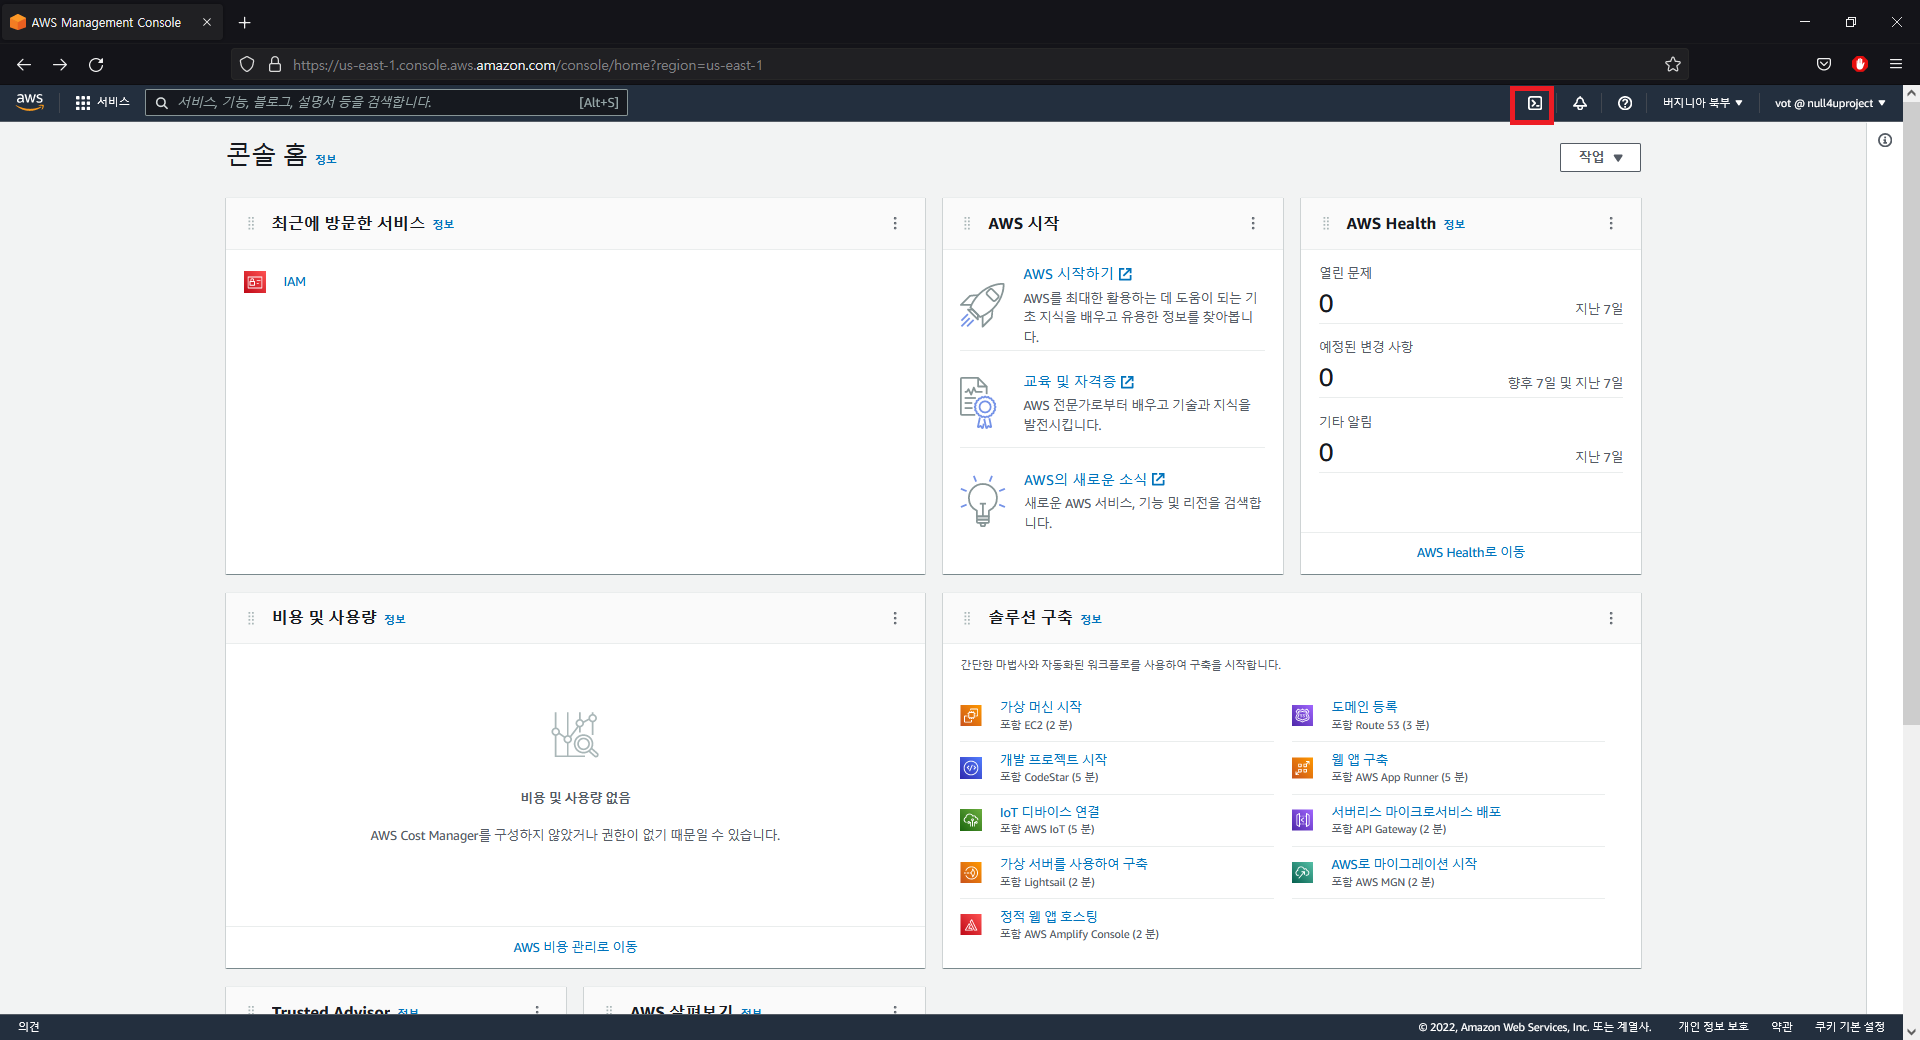The width and height of the screenshot is (1920, 1040).
Task: Open options menu for AWS 시작 widget
Action: [x=1253, y=223]
